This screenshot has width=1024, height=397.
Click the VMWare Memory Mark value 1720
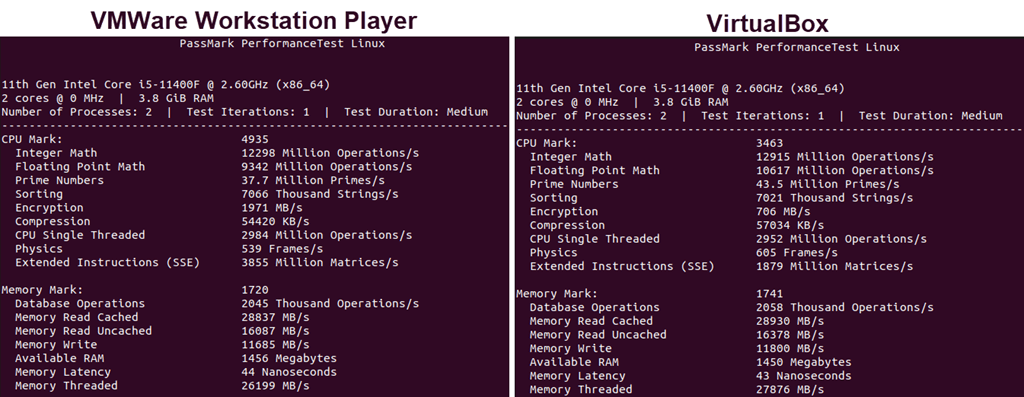(x=255, y=290)
